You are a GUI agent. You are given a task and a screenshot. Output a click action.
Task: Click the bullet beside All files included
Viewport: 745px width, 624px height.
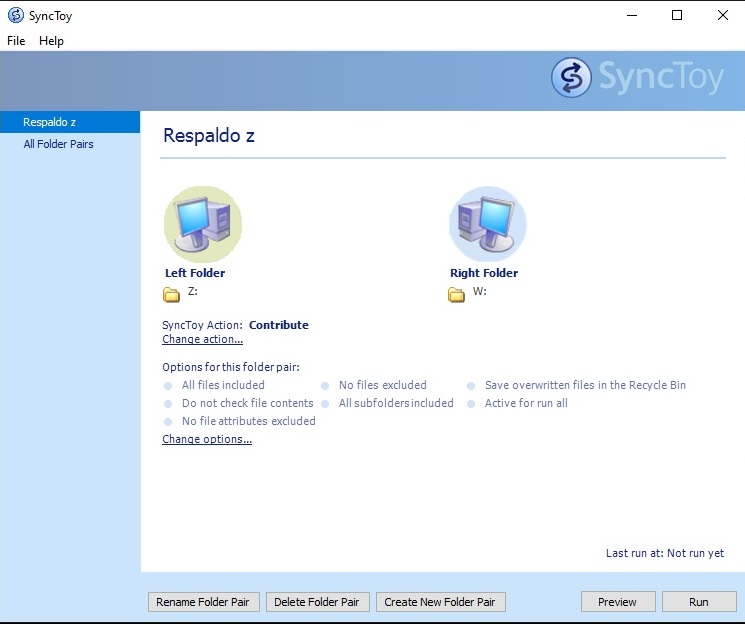coord(168,385)
